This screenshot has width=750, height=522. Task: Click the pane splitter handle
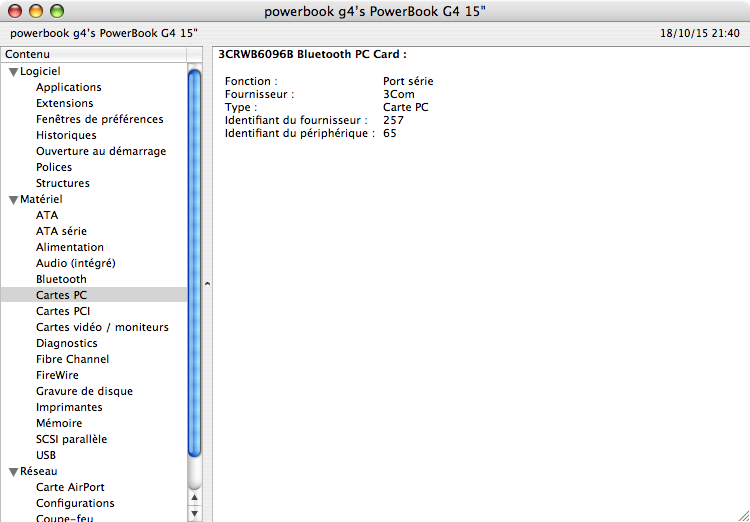(207, 284)
